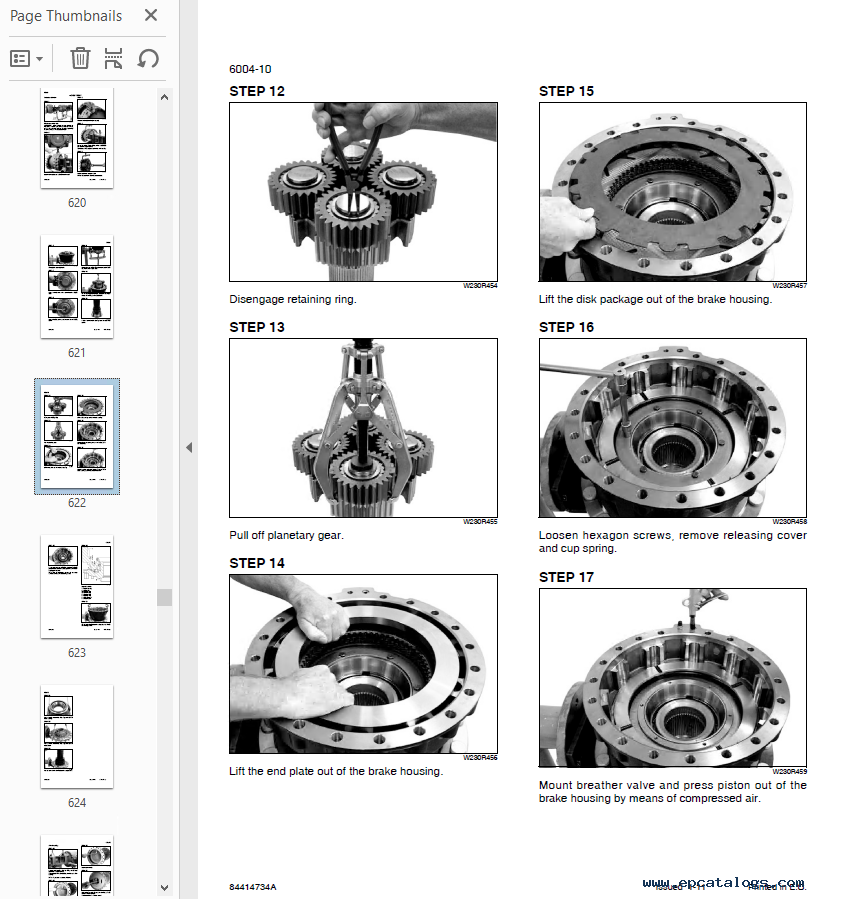Click the page label 624
The height and width of the screenshot is (899, 855).
[77, 803]
